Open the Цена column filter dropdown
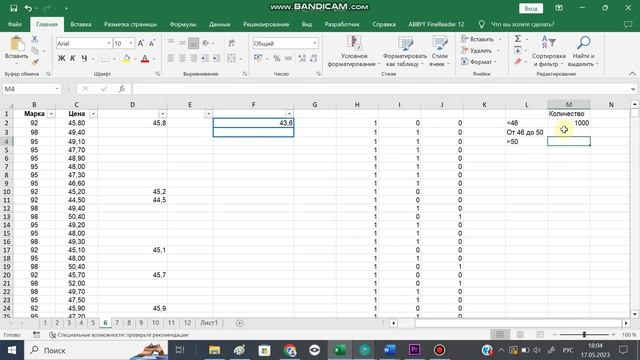 point(93,114)
